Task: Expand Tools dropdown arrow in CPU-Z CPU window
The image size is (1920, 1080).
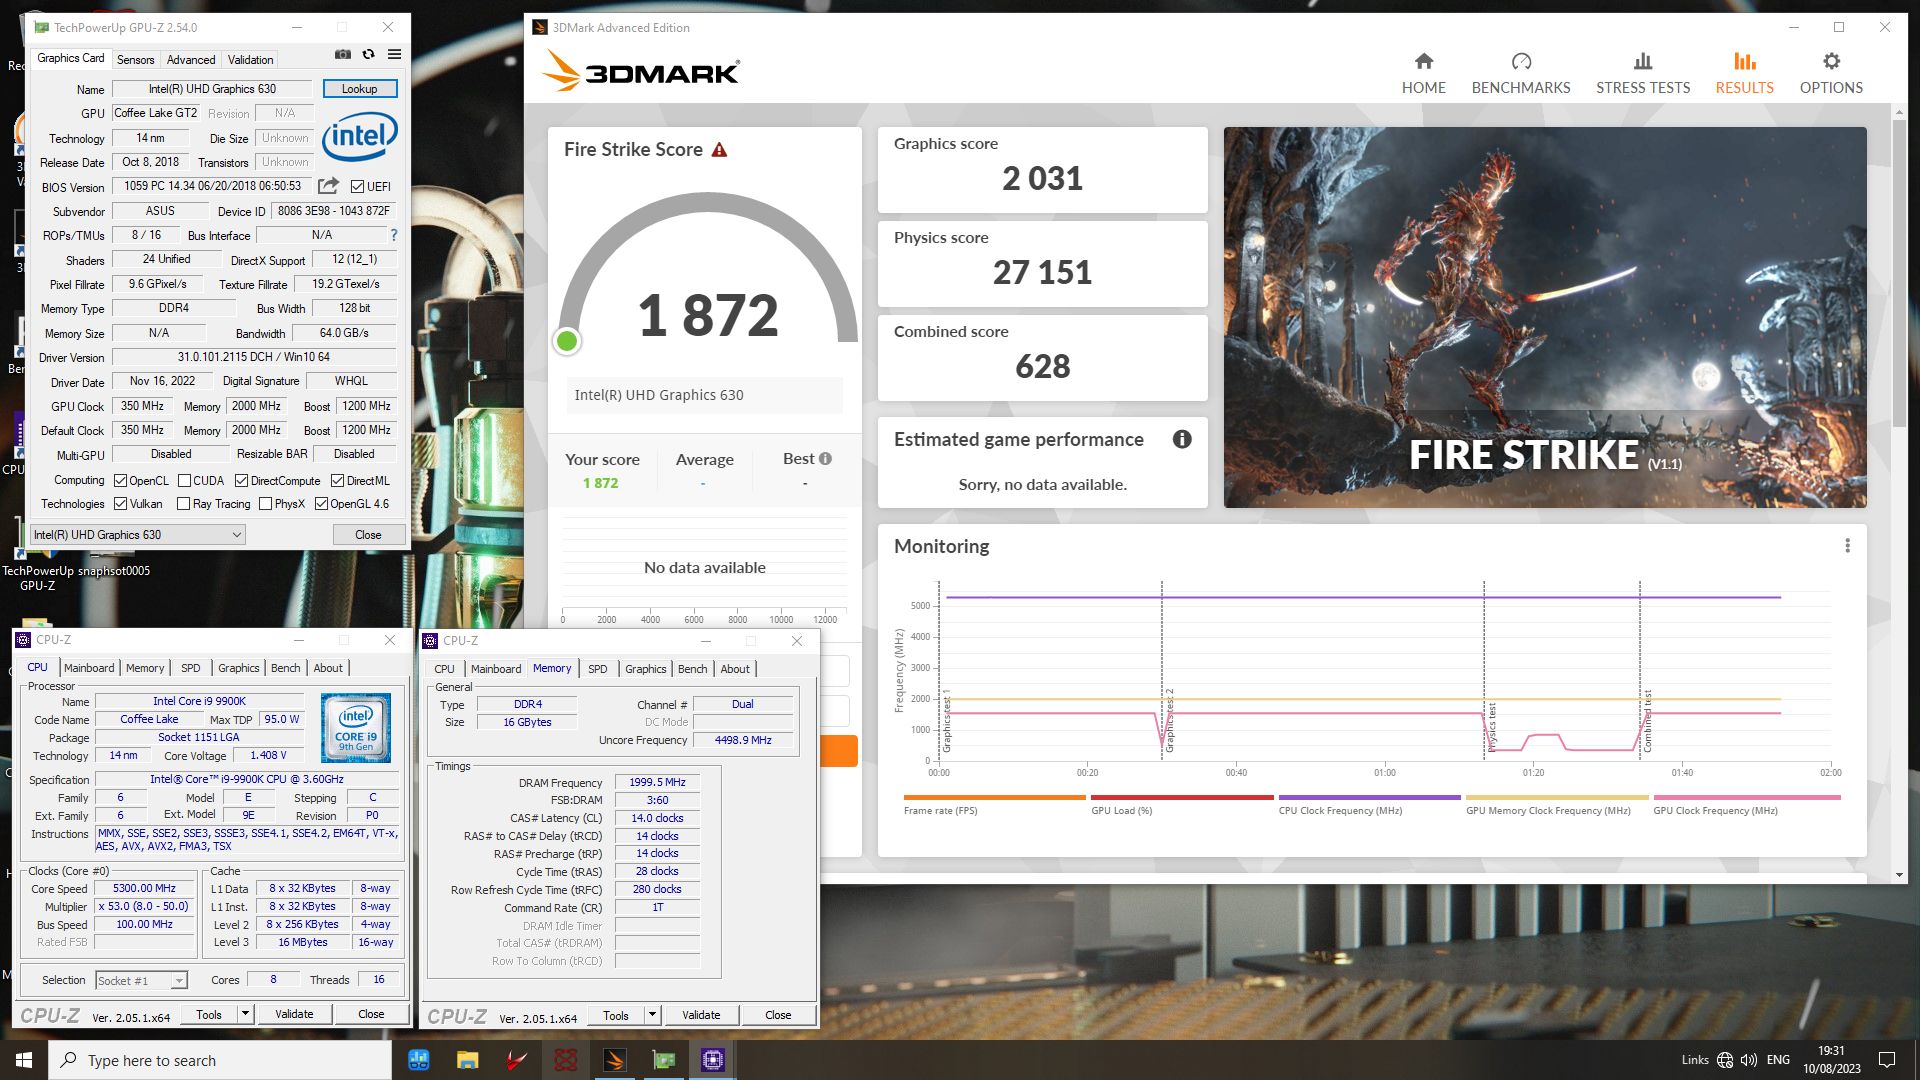Action: (x=245, y=1014)
